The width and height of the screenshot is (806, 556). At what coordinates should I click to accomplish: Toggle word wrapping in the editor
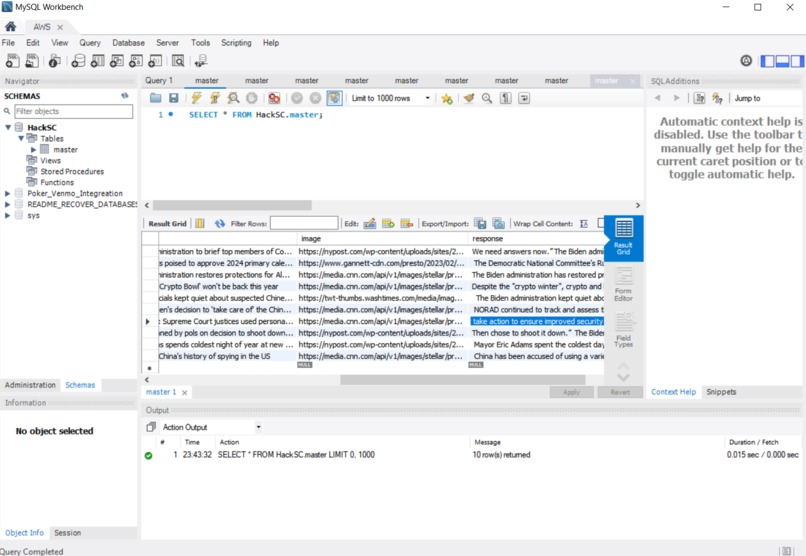coord(524,98)
